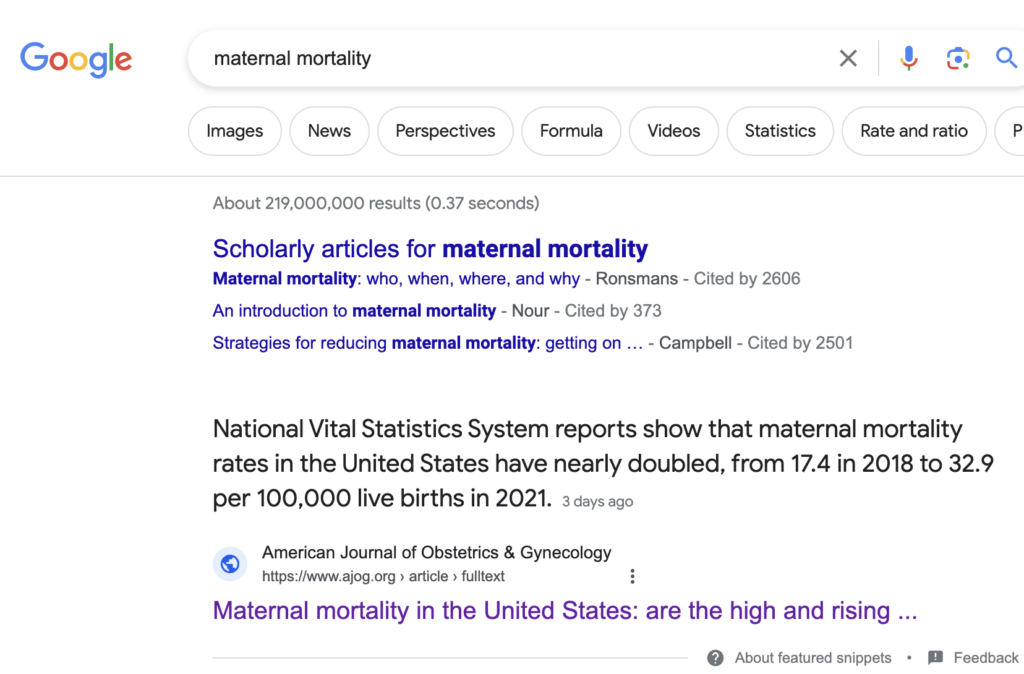The height and width of the screenshot is (674, 1024).
Task: Click the Feedback flag icon
Action: (x=935, y=658)
